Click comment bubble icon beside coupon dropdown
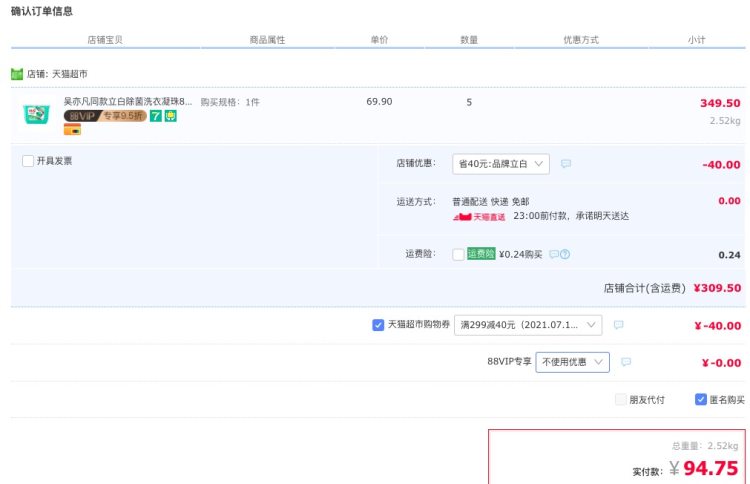Viewport: 750px width, 484px height. tap(618, 325)
